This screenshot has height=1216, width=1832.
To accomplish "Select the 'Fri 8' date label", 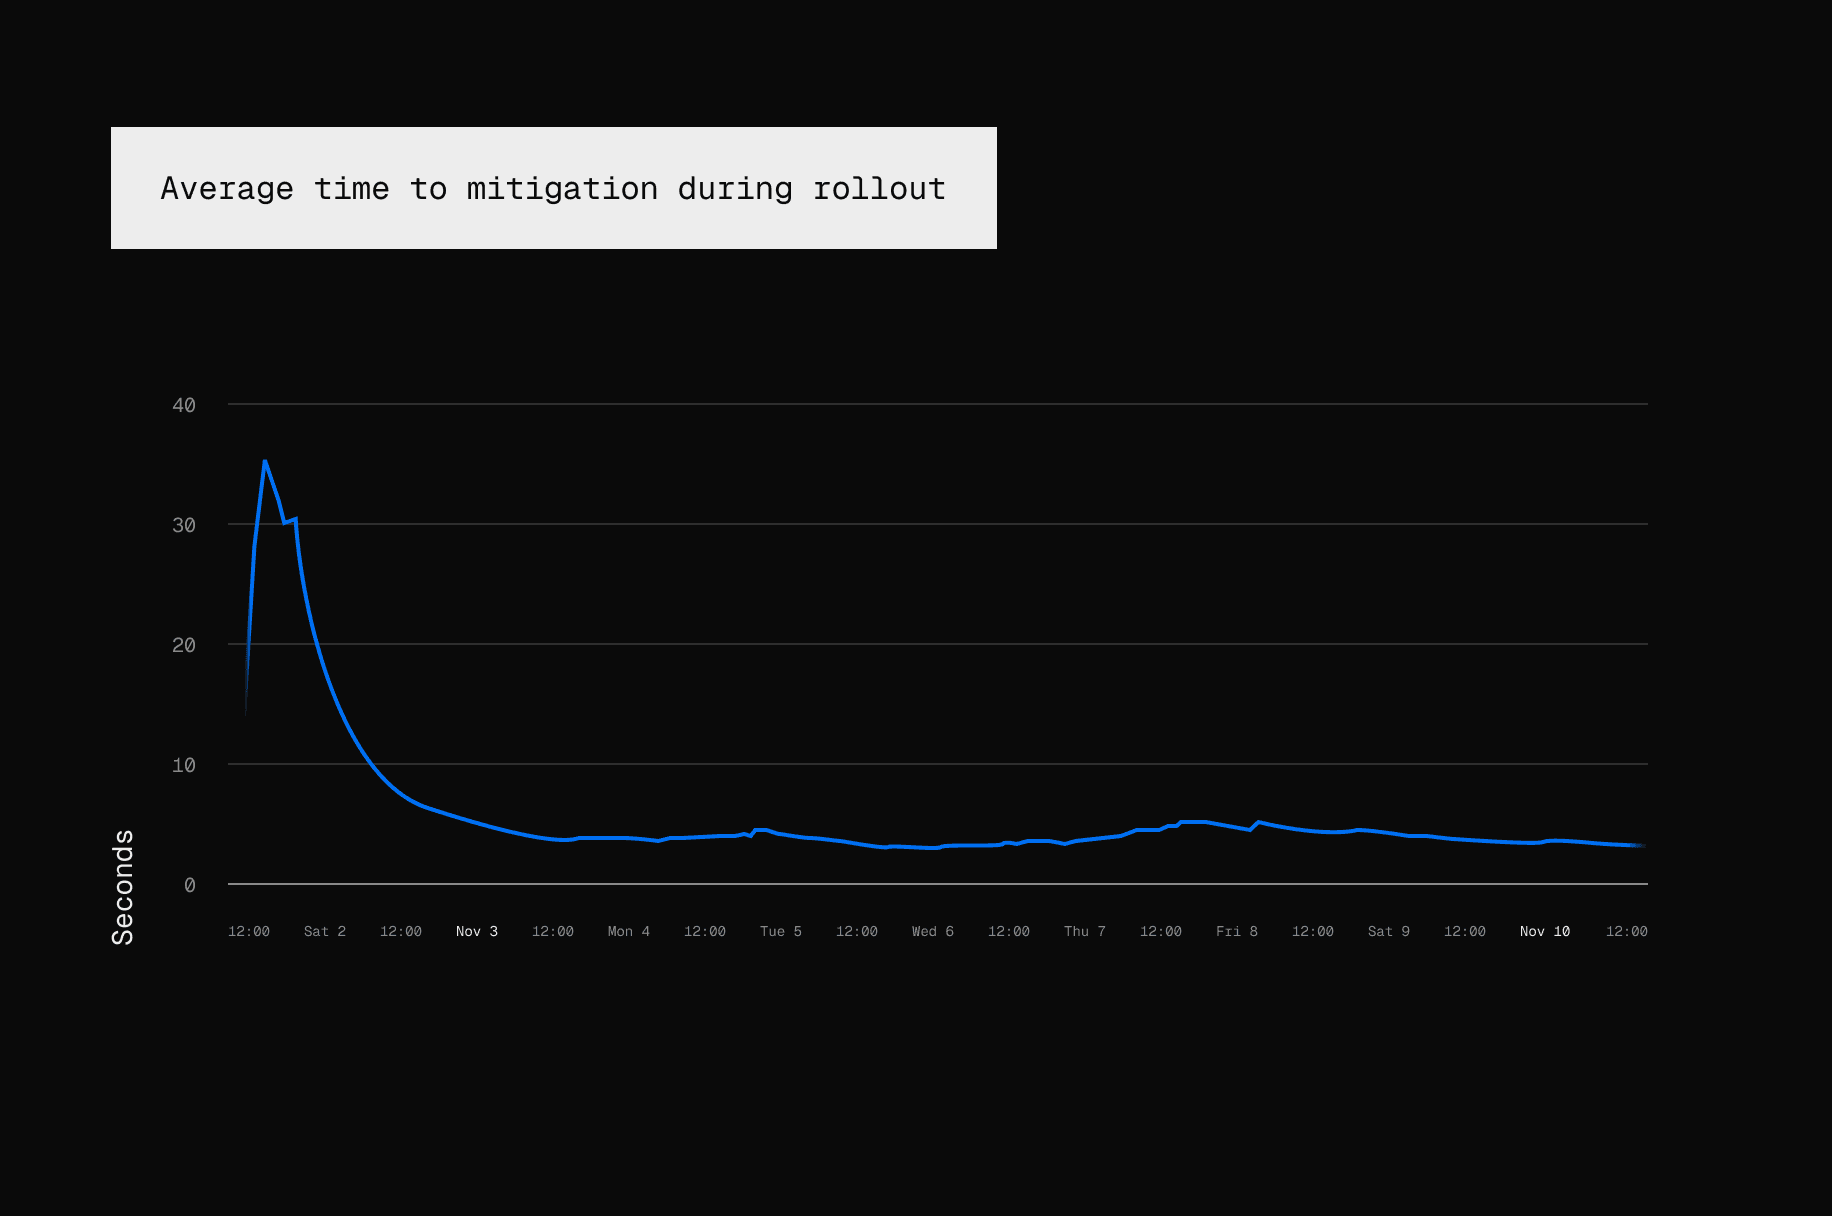I will point(1237,931).
